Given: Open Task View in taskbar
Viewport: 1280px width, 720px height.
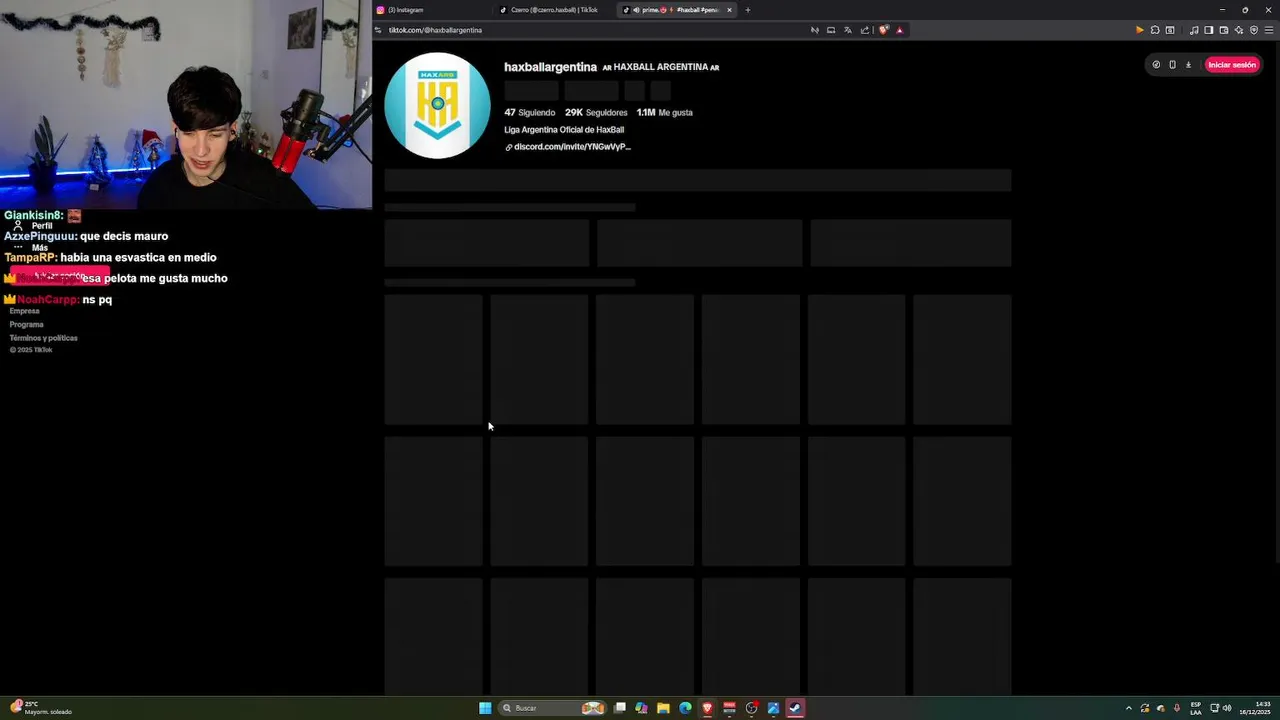Looking at the screenshot, I should point(620,708).
